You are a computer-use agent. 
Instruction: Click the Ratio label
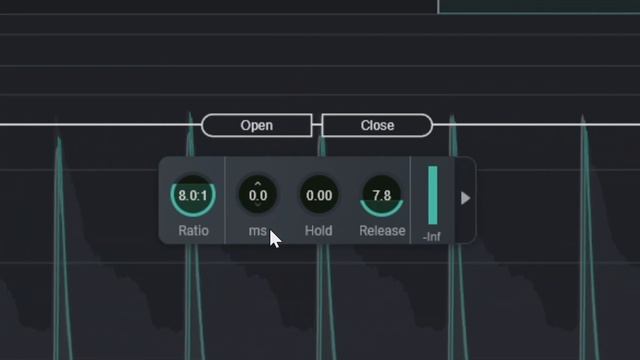pyautogui.click(x=193, y=231)
